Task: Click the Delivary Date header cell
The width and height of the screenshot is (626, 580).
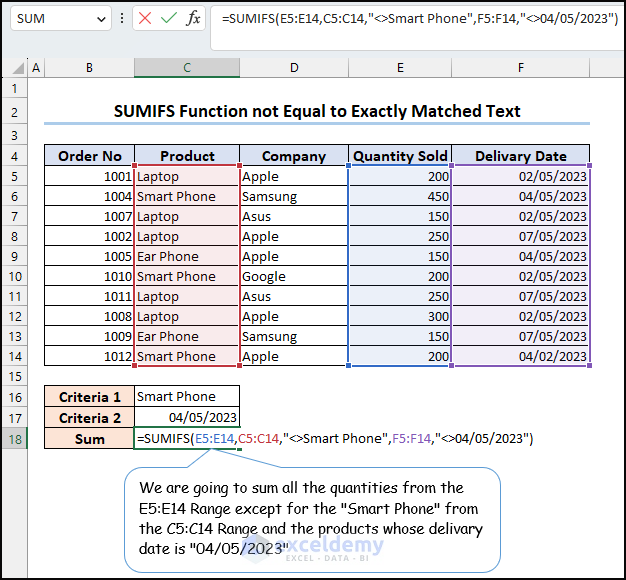Action: pos(520,156)
